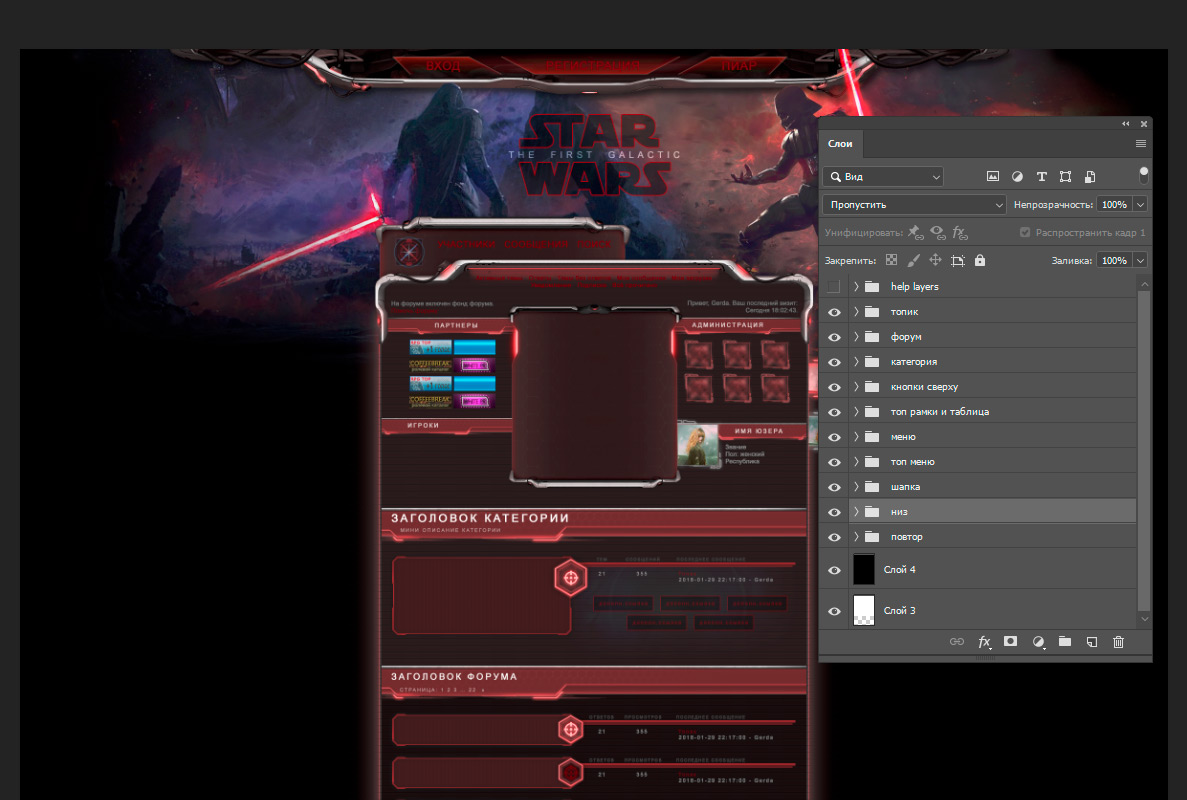Expand the help layers group
The height and width of the screenshot is (800, 1187).
coord(856,287)
